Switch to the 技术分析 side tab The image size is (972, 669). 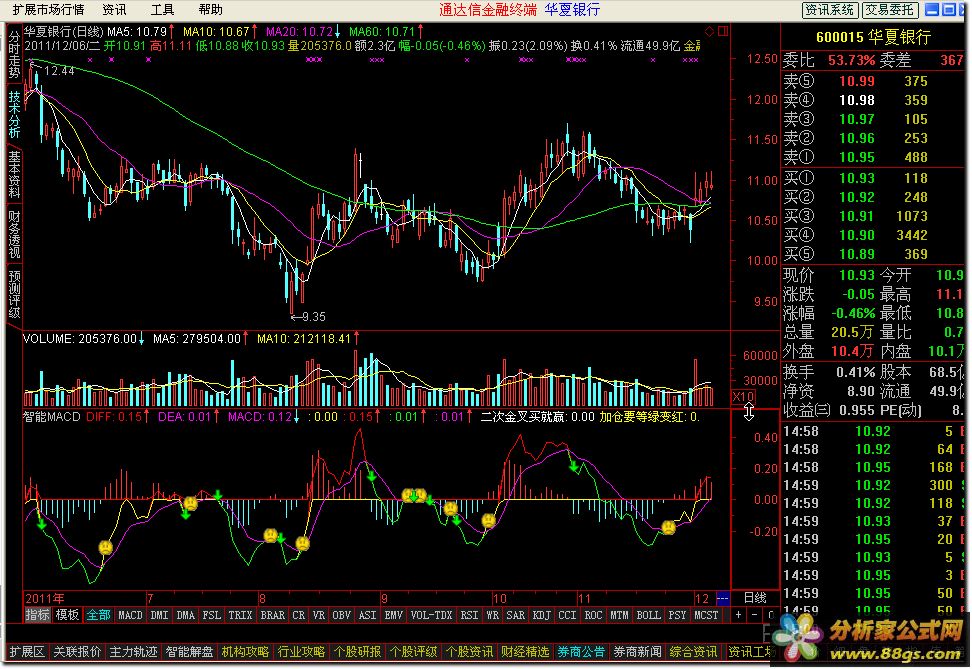tap(14, 115)
